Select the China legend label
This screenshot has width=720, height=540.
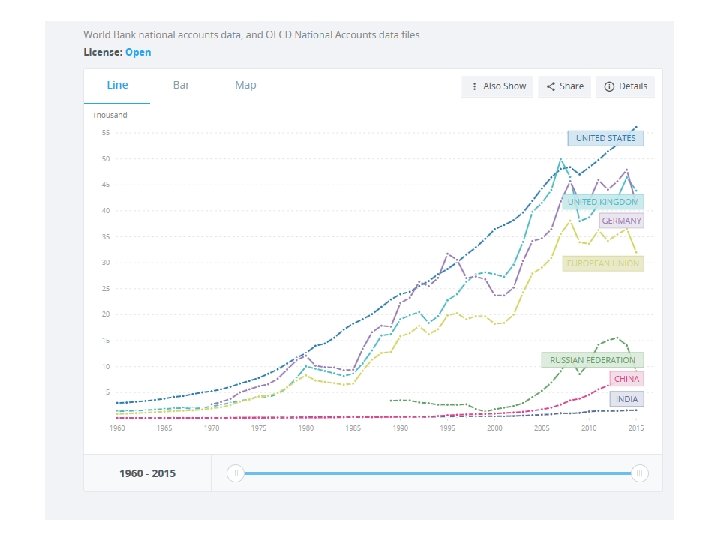pos(626,379)
